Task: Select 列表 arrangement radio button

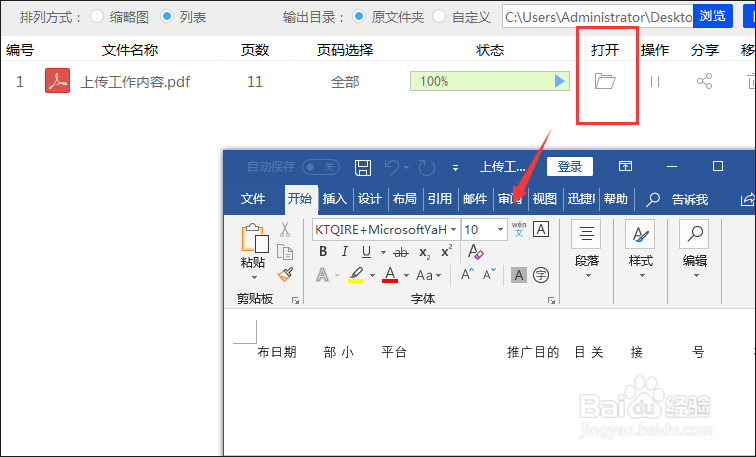Action: coord(167,16)
